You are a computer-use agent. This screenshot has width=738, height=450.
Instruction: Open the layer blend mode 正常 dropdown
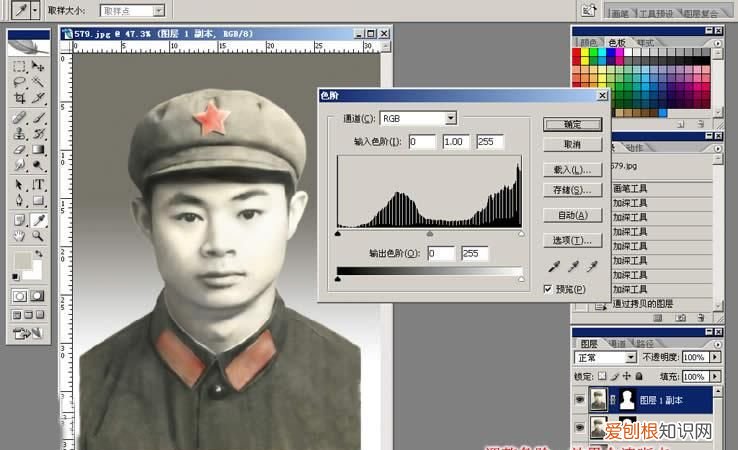[x=631, y=357]
